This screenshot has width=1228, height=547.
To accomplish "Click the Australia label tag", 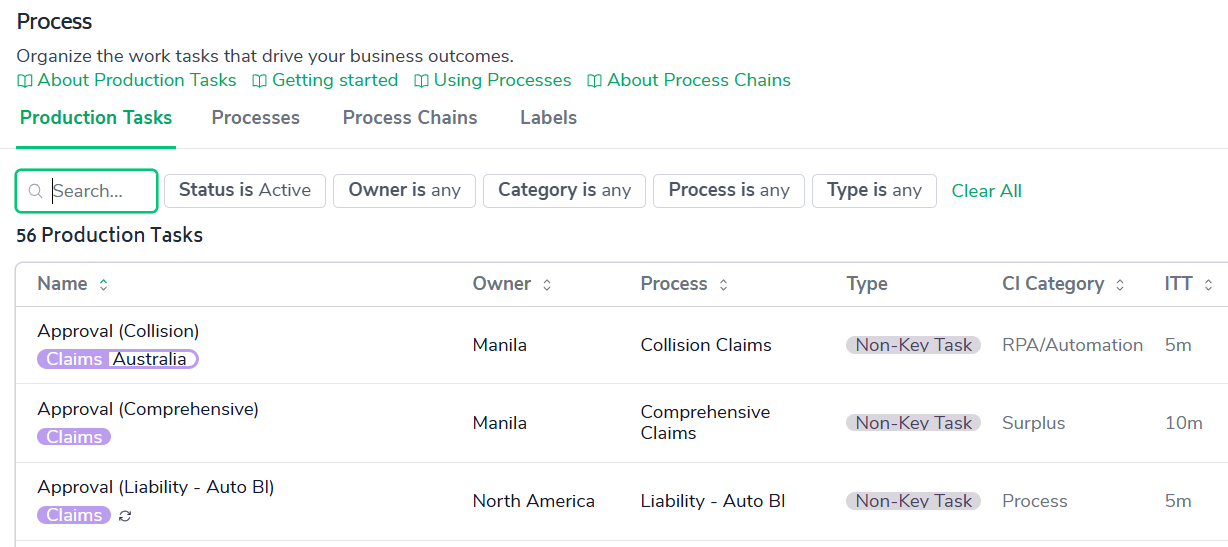I will 150,359.
